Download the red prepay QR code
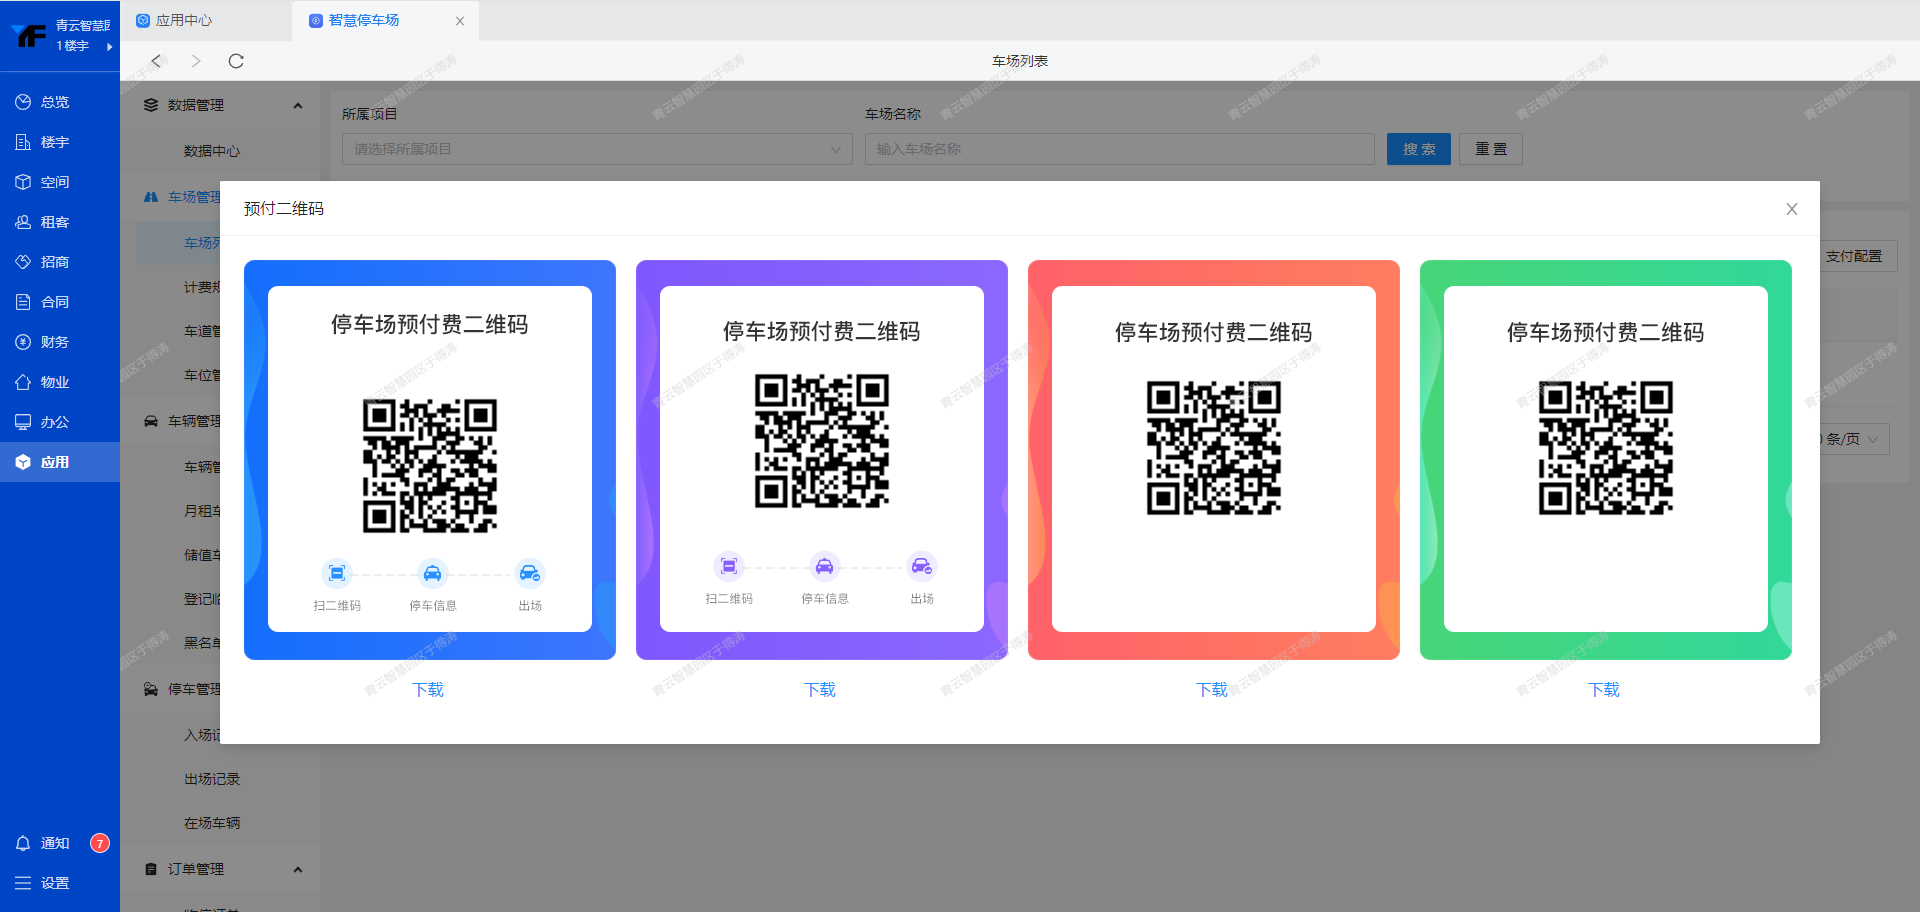 (x=1212, y=690)
